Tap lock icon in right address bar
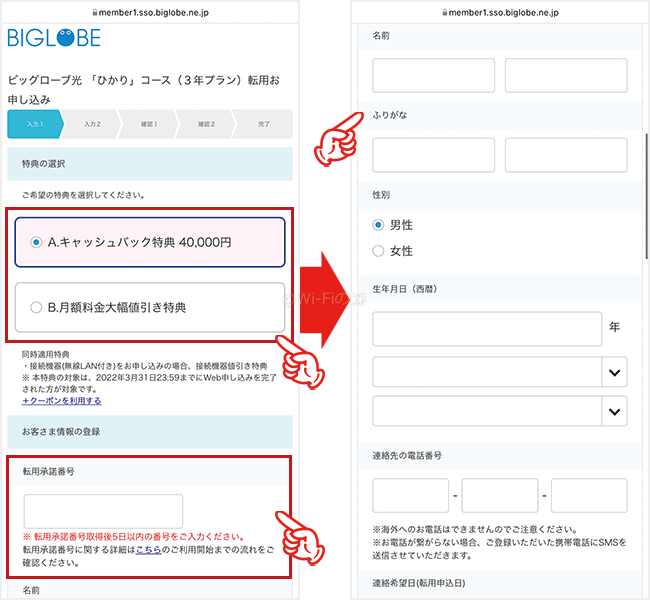Image resolution: width=650 pixels, height=600 pixels. [x=445, y=12]
